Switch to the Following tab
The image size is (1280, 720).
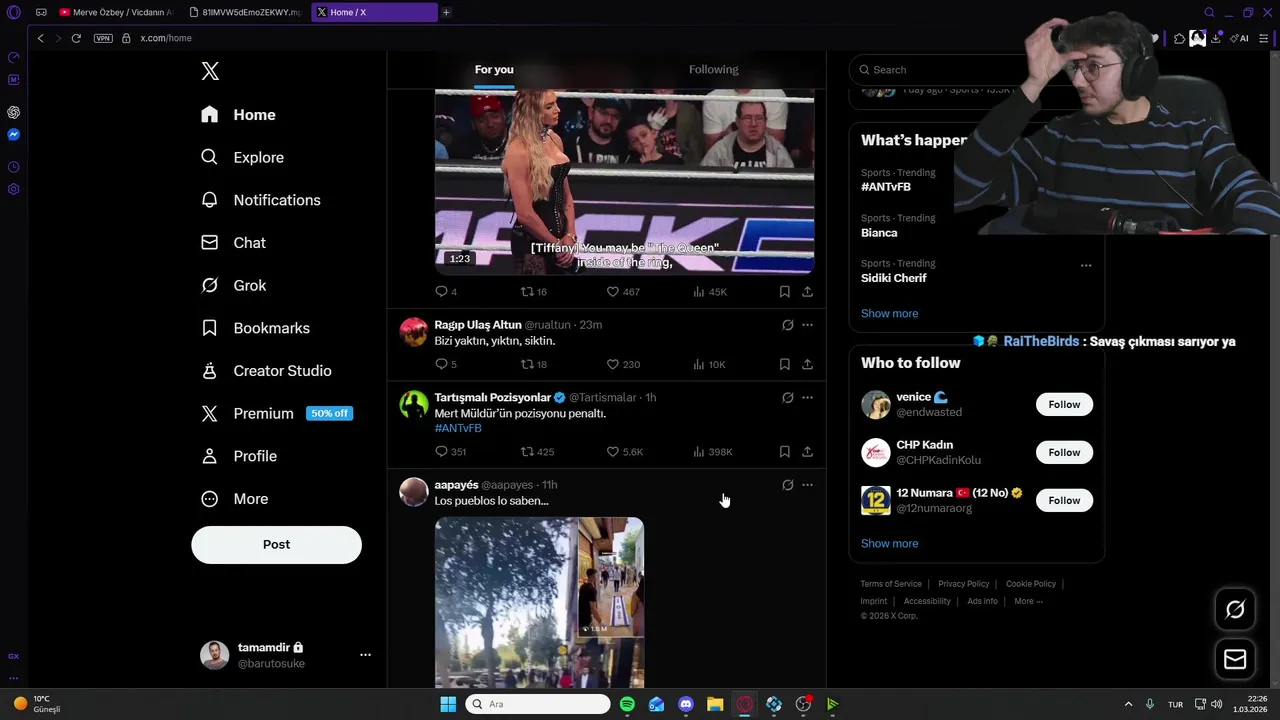click(714, 70)
